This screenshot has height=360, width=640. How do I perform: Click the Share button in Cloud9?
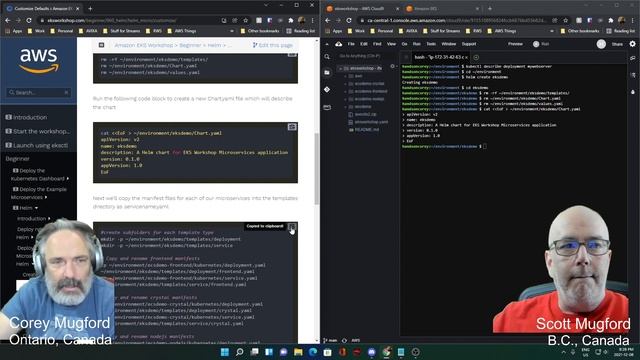[617, 44]
